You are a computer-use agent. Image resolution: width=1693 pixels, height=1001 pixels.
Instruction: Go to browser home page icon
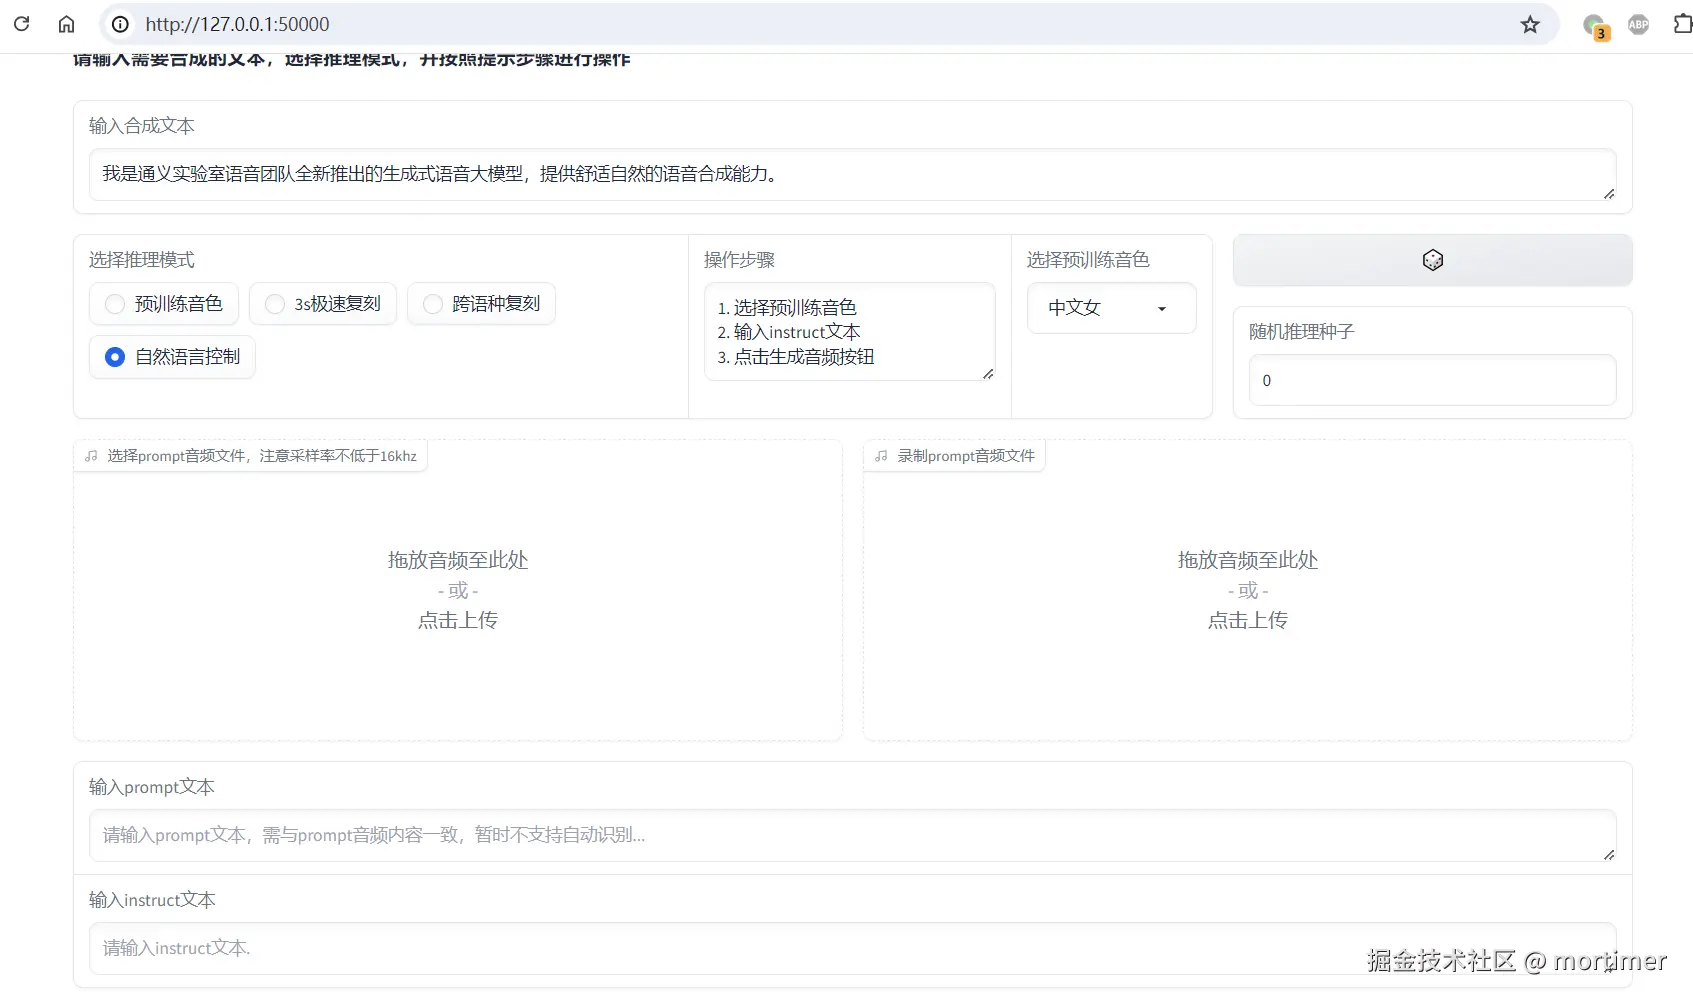point(66,24)
